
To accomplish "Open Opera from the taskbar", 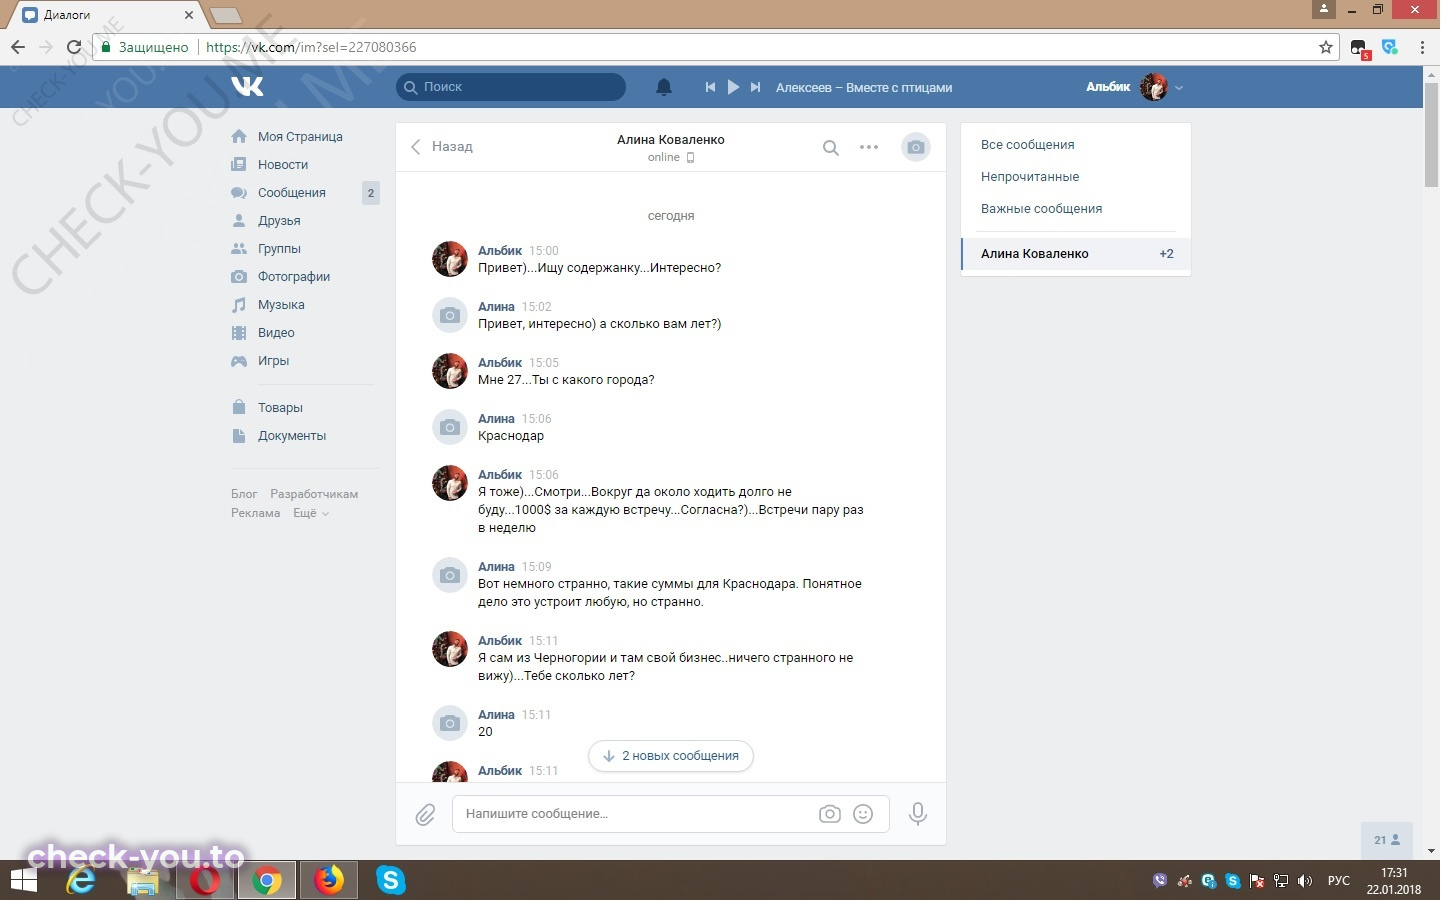I will (205, 881).
